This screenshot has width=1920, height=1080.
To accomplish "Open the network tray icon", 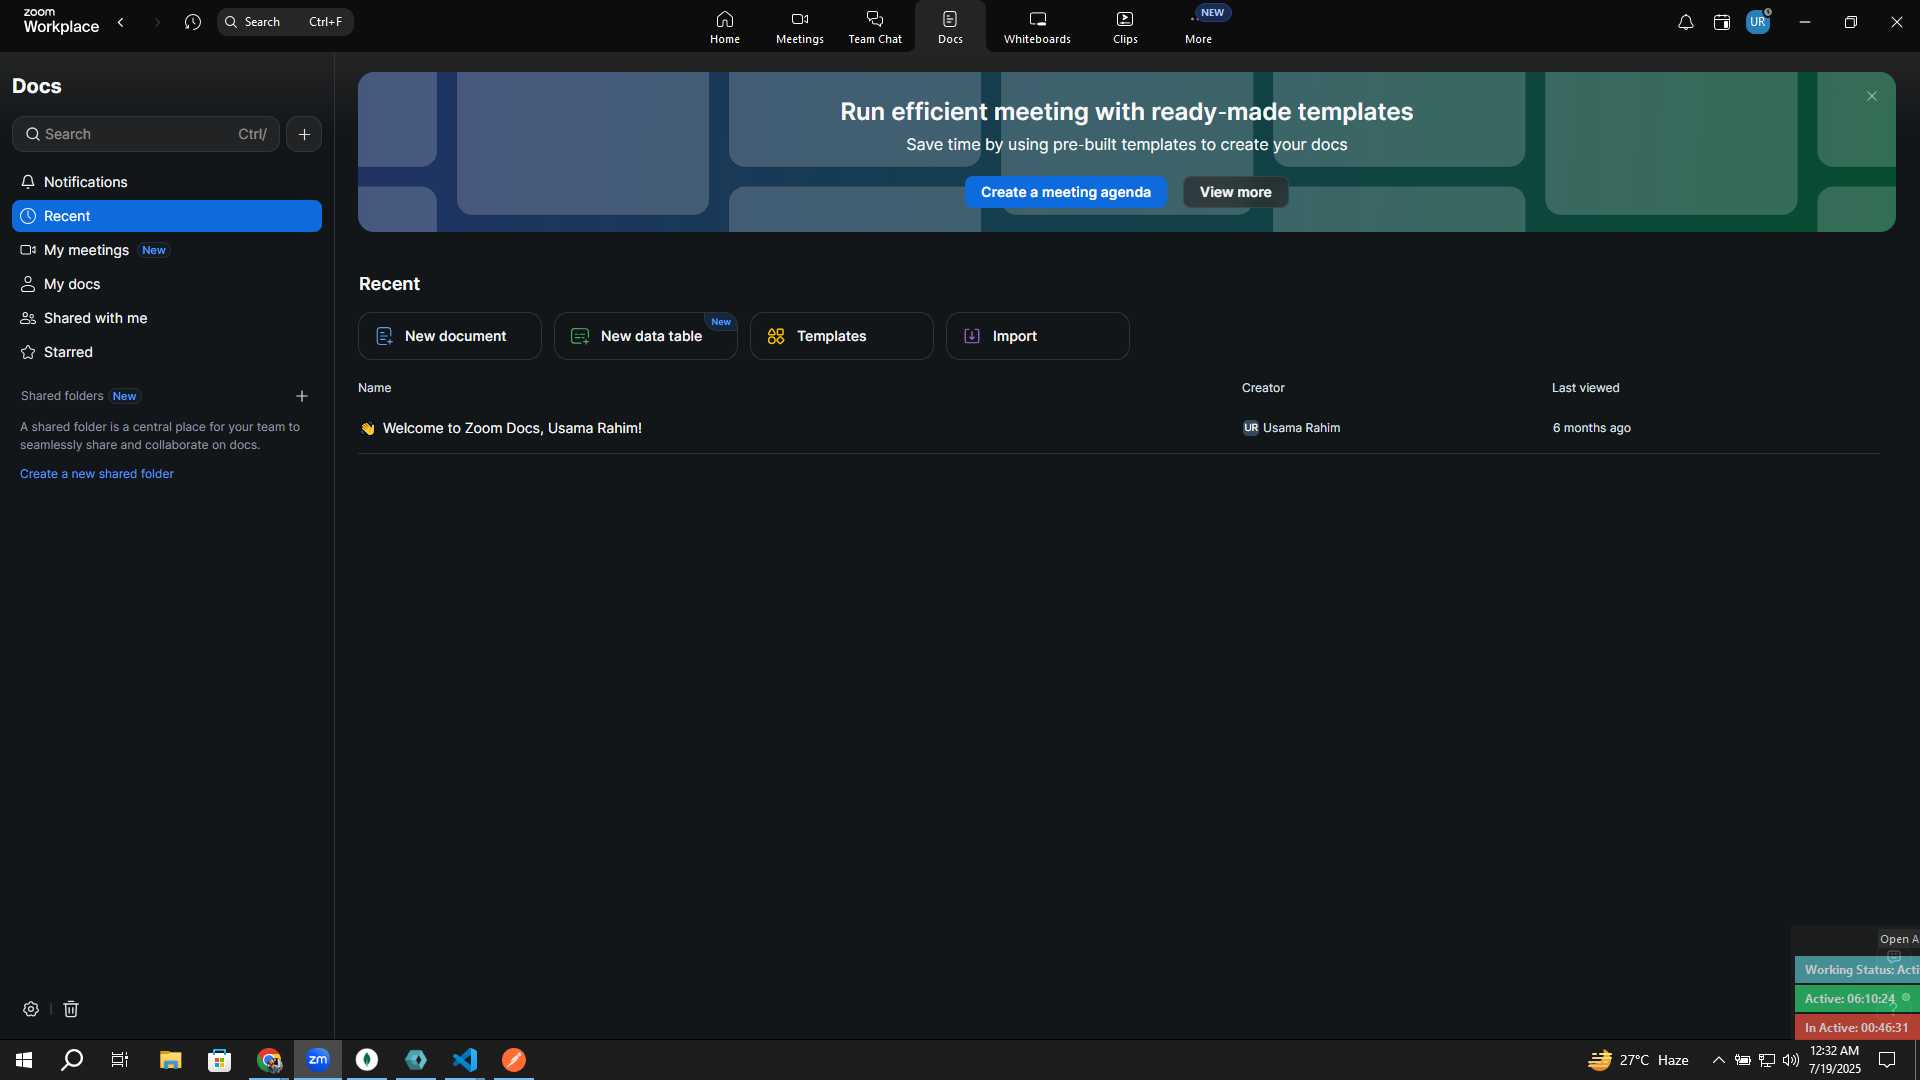I will coord(1767,1060).
